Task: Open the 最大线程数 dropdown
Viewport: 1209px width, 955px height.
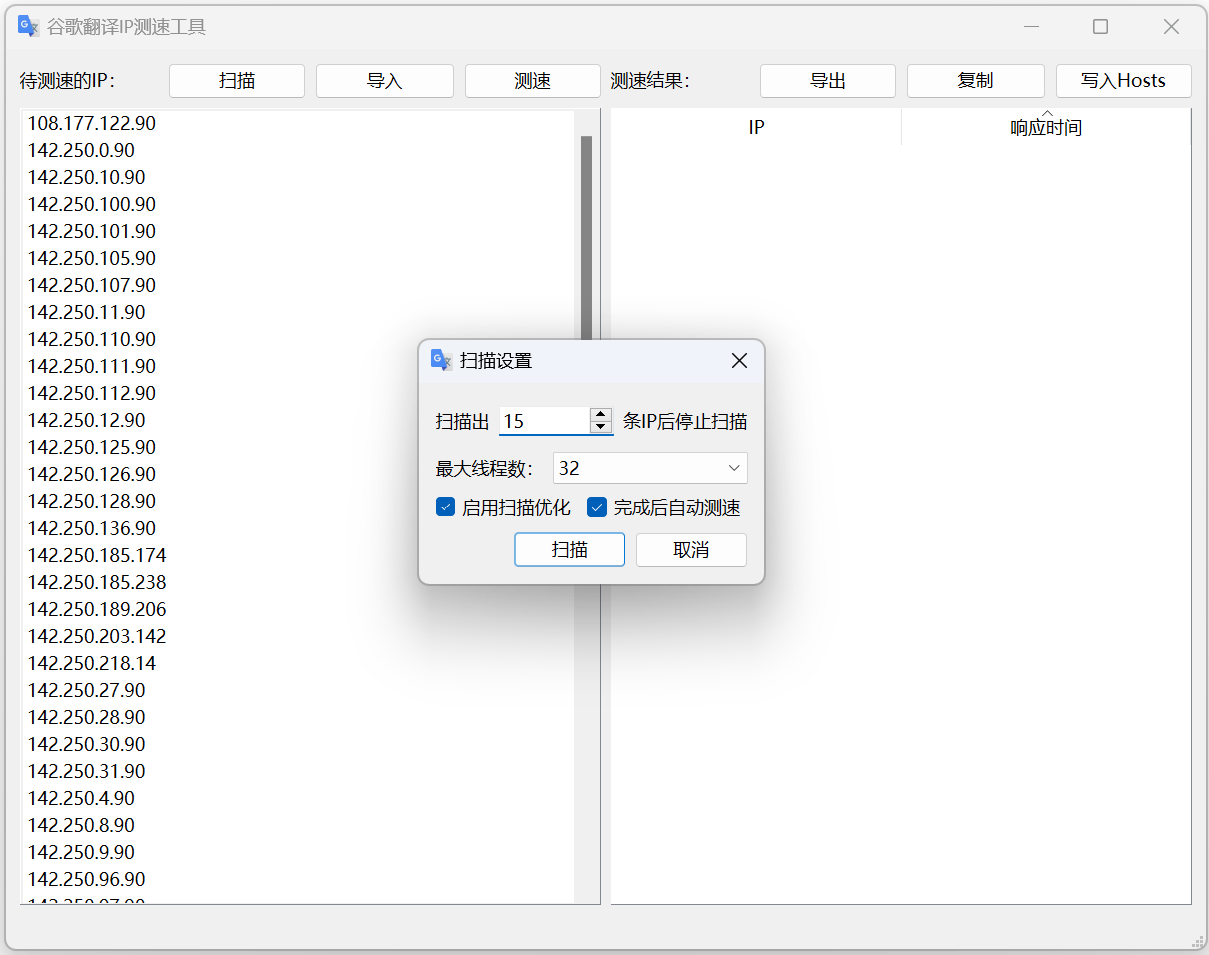Action: 650,468
